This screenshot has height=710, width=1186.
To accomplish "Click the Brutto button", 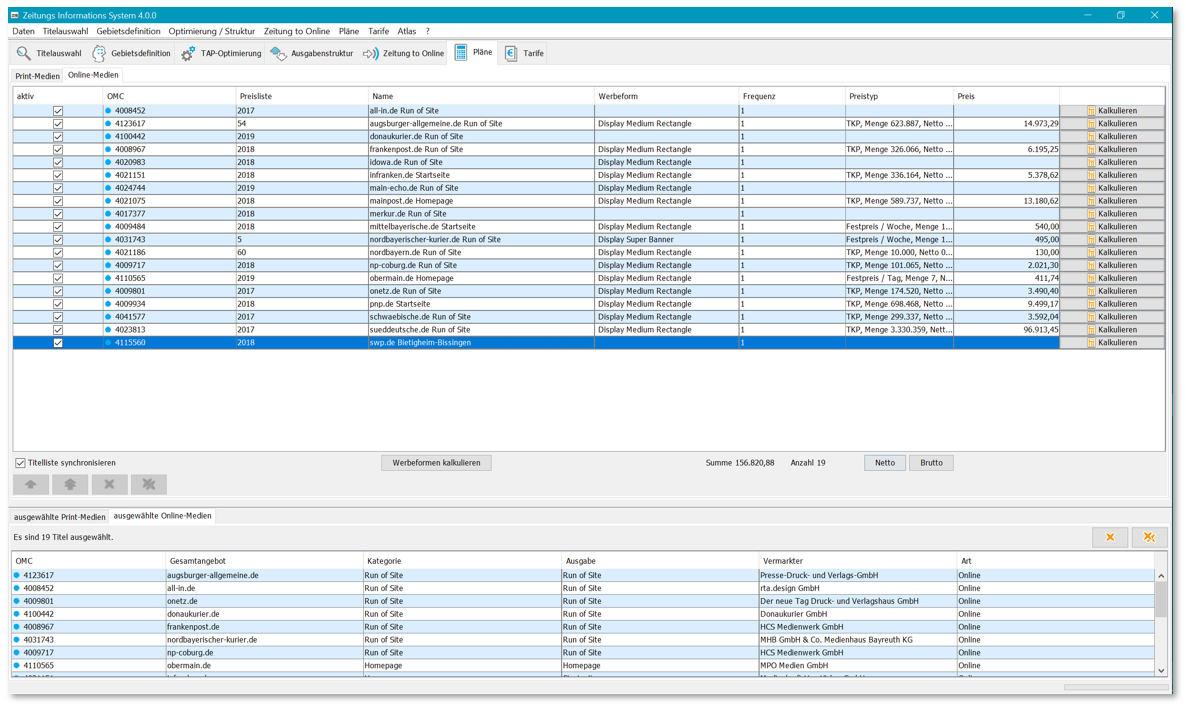I will click(931, 463).
